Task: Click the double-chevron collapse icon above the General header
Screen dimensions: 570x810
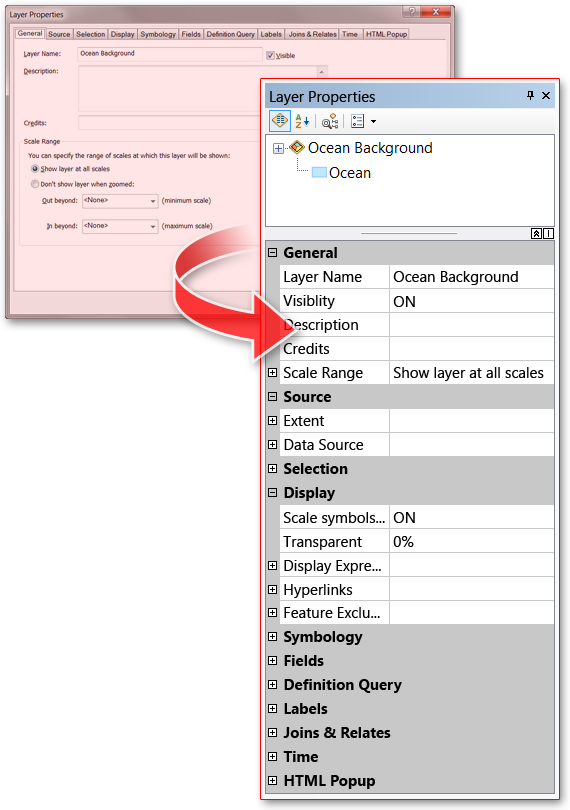Action: pos(536,233)
